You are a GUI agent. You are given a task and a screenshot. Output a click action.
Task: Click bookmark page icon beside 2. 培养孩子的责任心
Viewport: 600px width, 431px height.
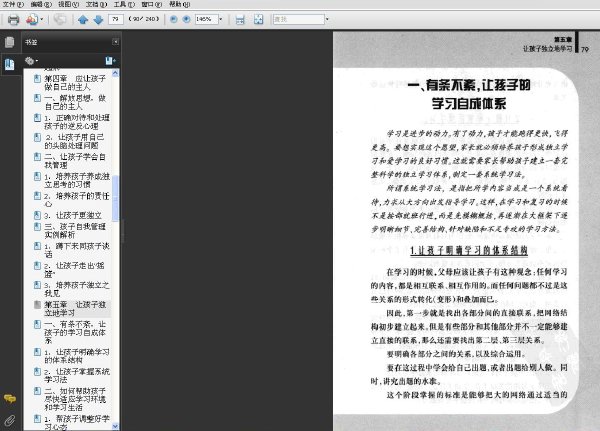pyautogui.click(x=38, y=196)
